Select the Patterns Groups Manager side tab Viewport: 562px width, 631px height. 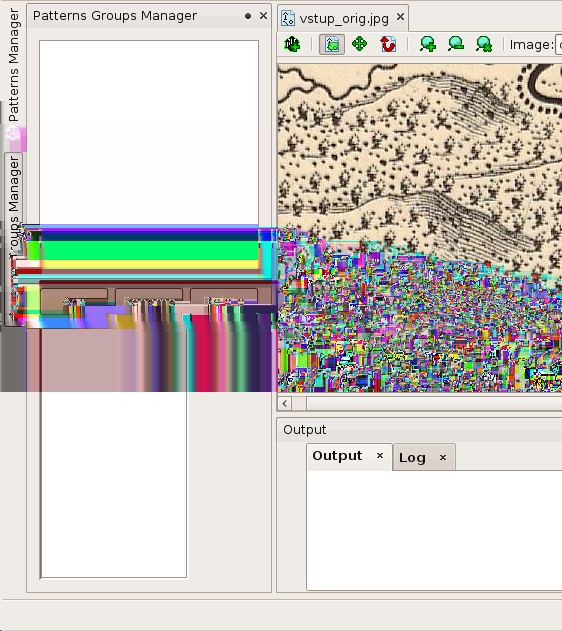coord(13,237)
